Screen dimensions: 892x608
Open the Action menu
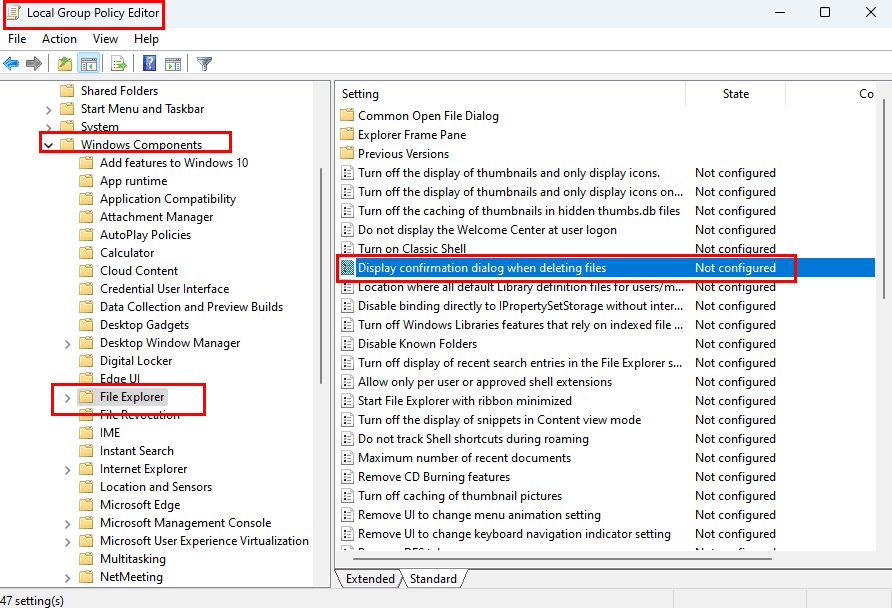[x=59, y=39]
